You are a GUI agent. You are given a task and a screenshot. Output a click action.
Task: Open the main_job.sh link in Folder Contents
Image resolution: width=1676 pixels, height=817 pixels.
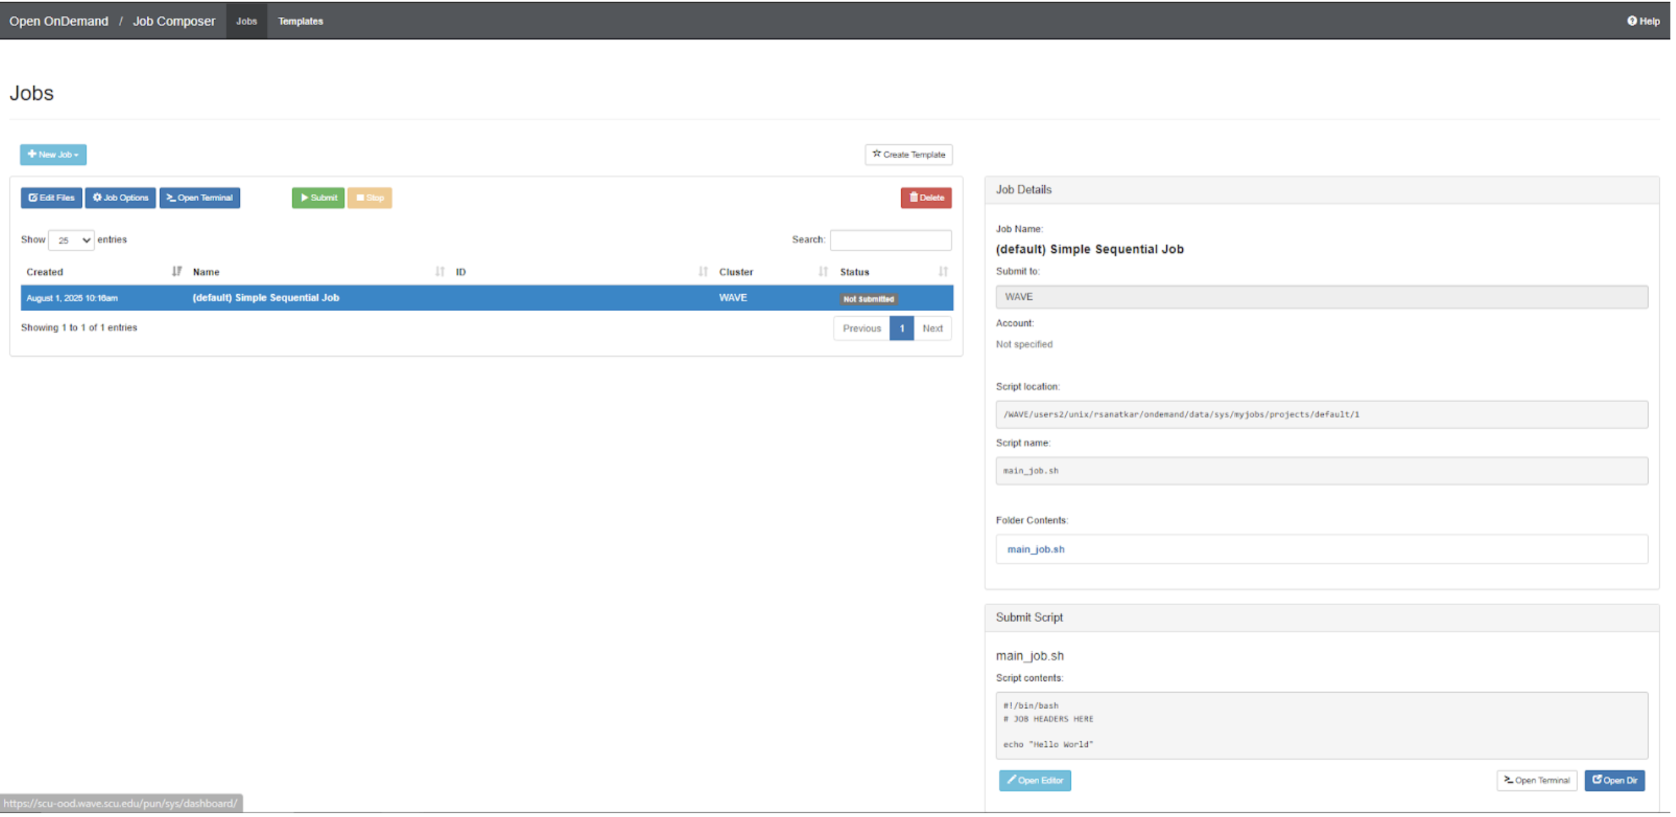(1036, 550)
